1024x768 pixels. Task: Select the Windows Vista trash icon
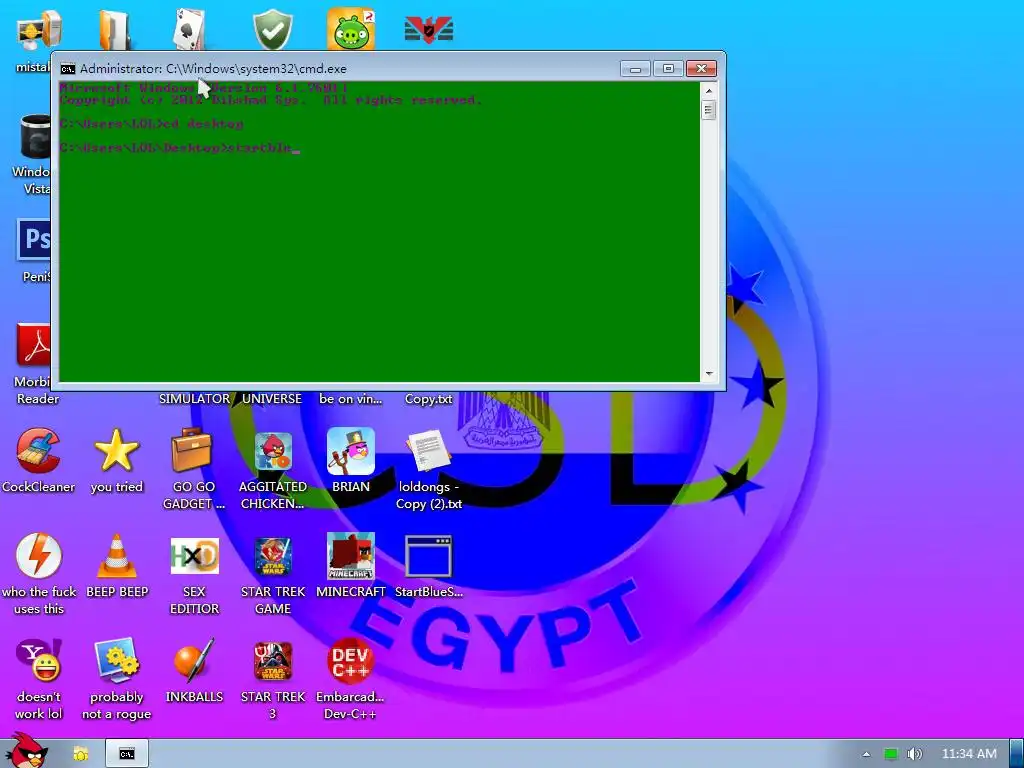[x=35, y=136]
